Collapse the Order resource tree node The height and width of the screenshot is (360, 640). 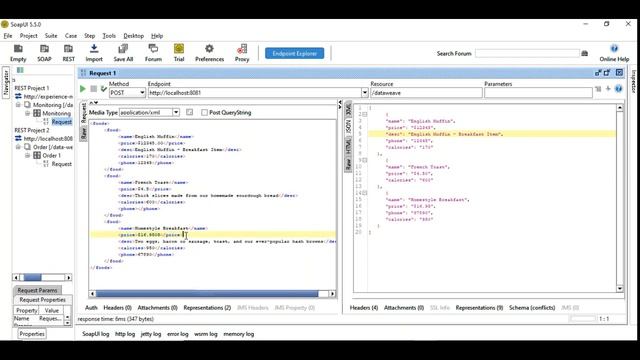18,147
